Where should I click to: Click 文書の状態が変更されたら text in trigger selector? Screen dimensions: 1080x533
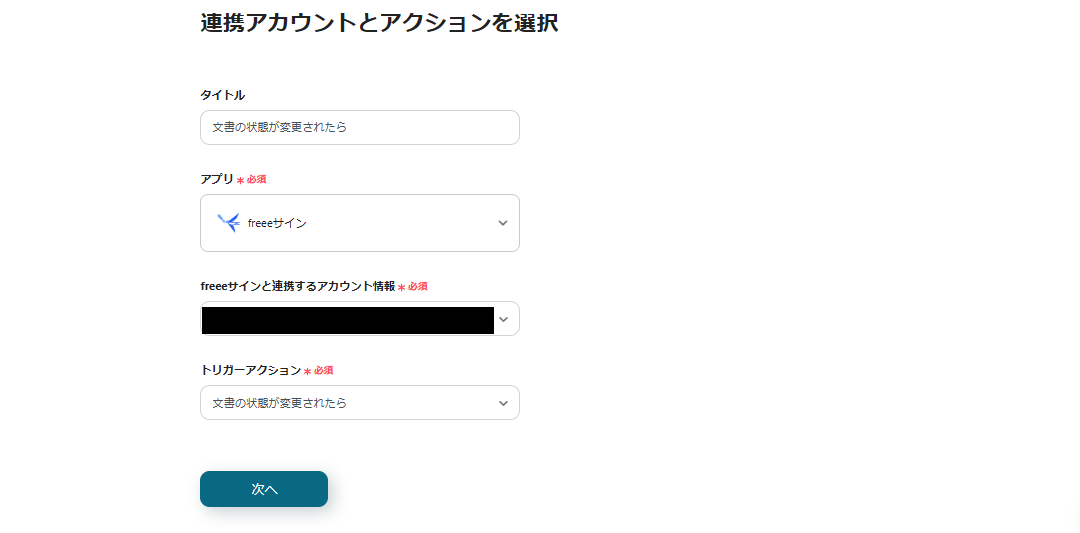pyautogui.click(x=280, y=403)
